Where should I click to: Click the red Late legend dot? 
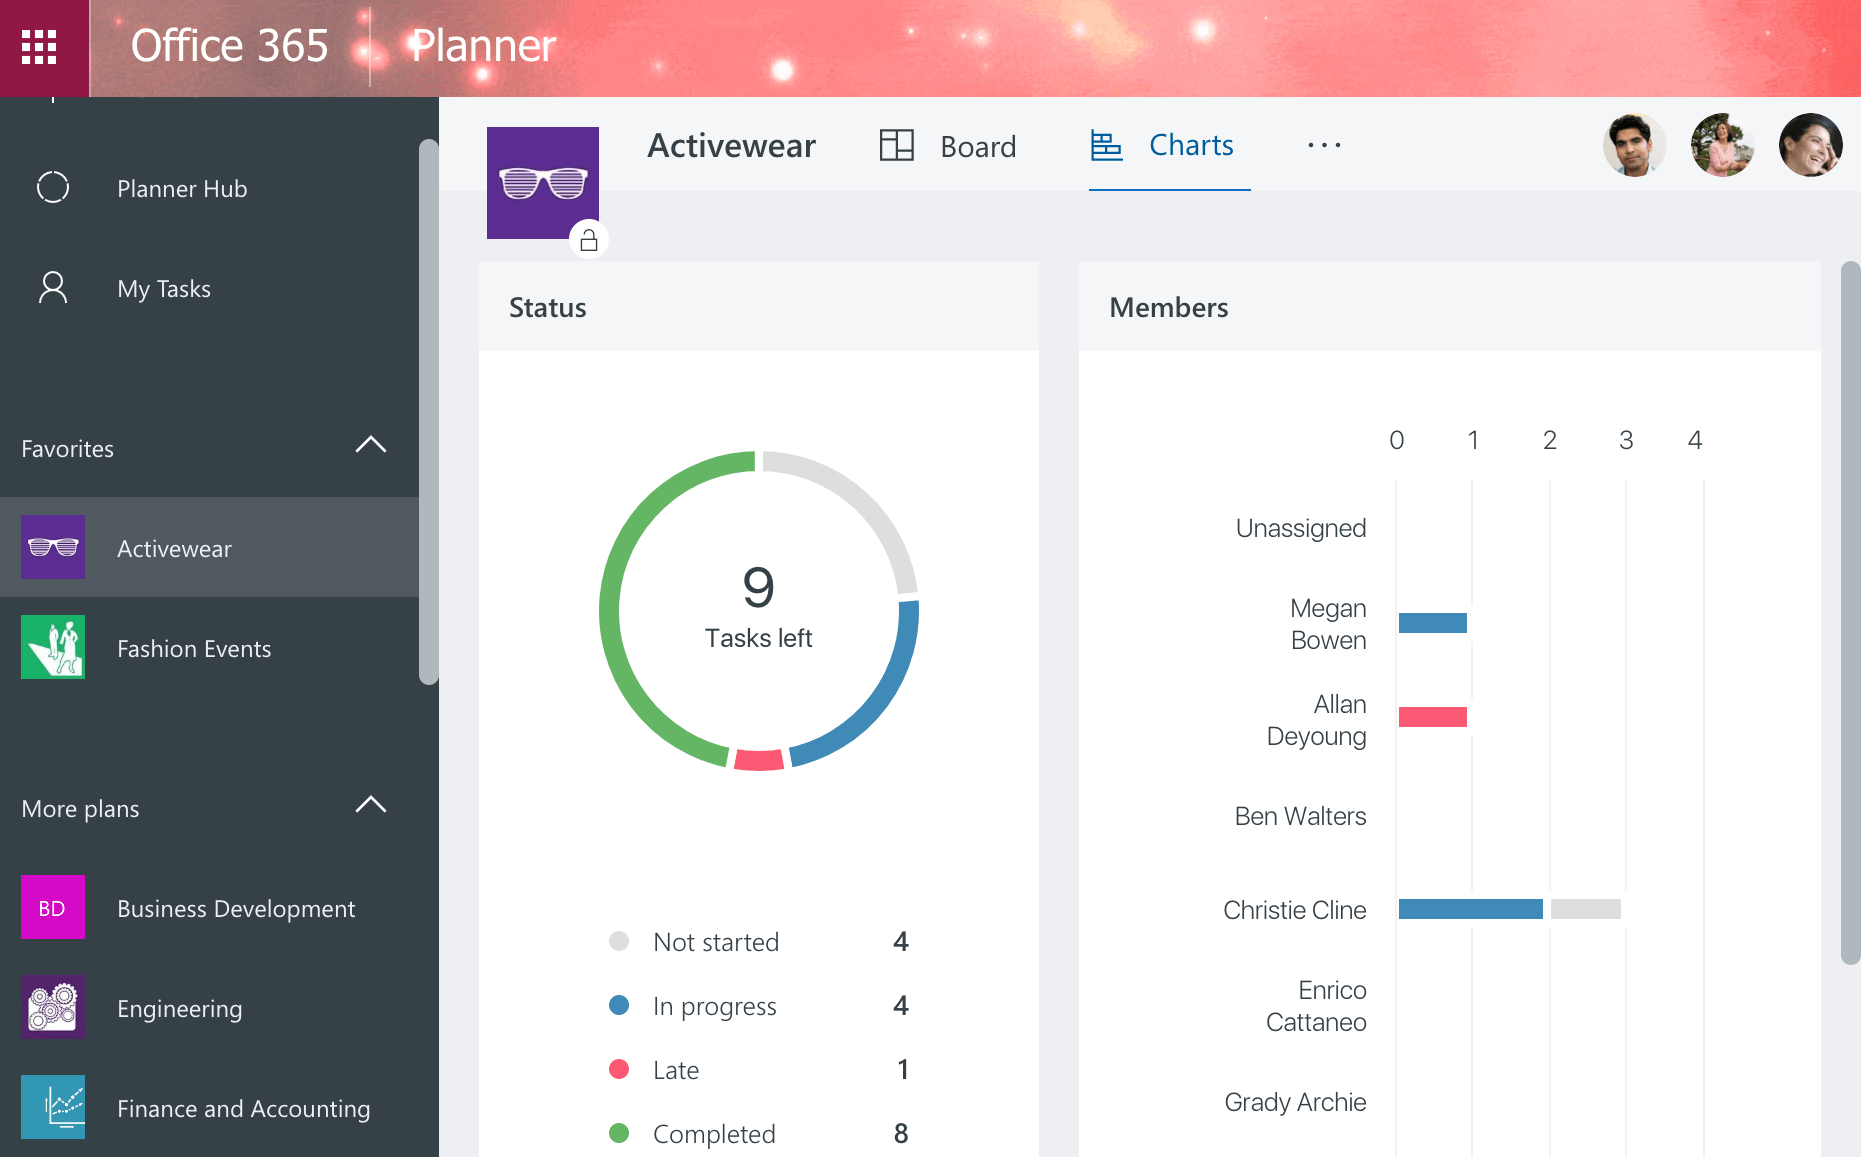pyautogui.click(x=620, y=1068)
